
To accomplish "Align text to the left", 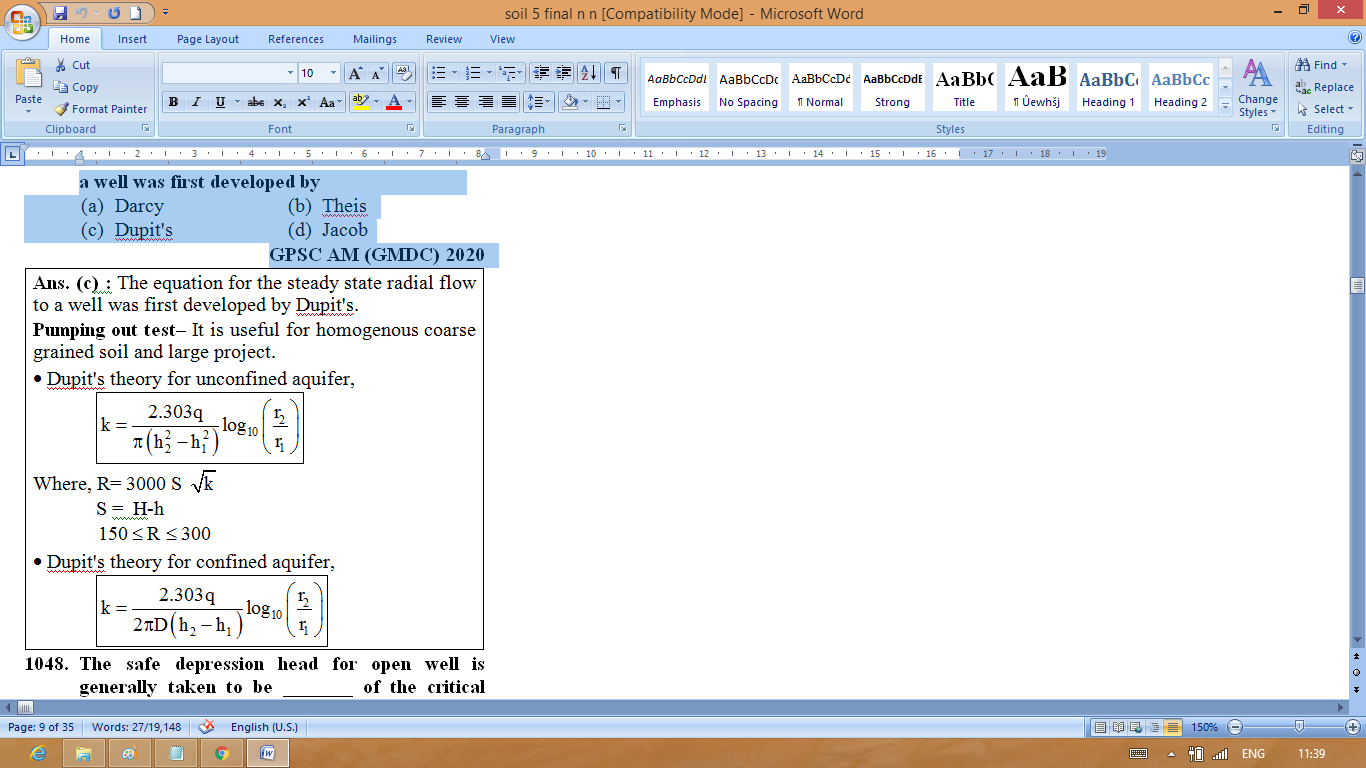I will 438,102.
